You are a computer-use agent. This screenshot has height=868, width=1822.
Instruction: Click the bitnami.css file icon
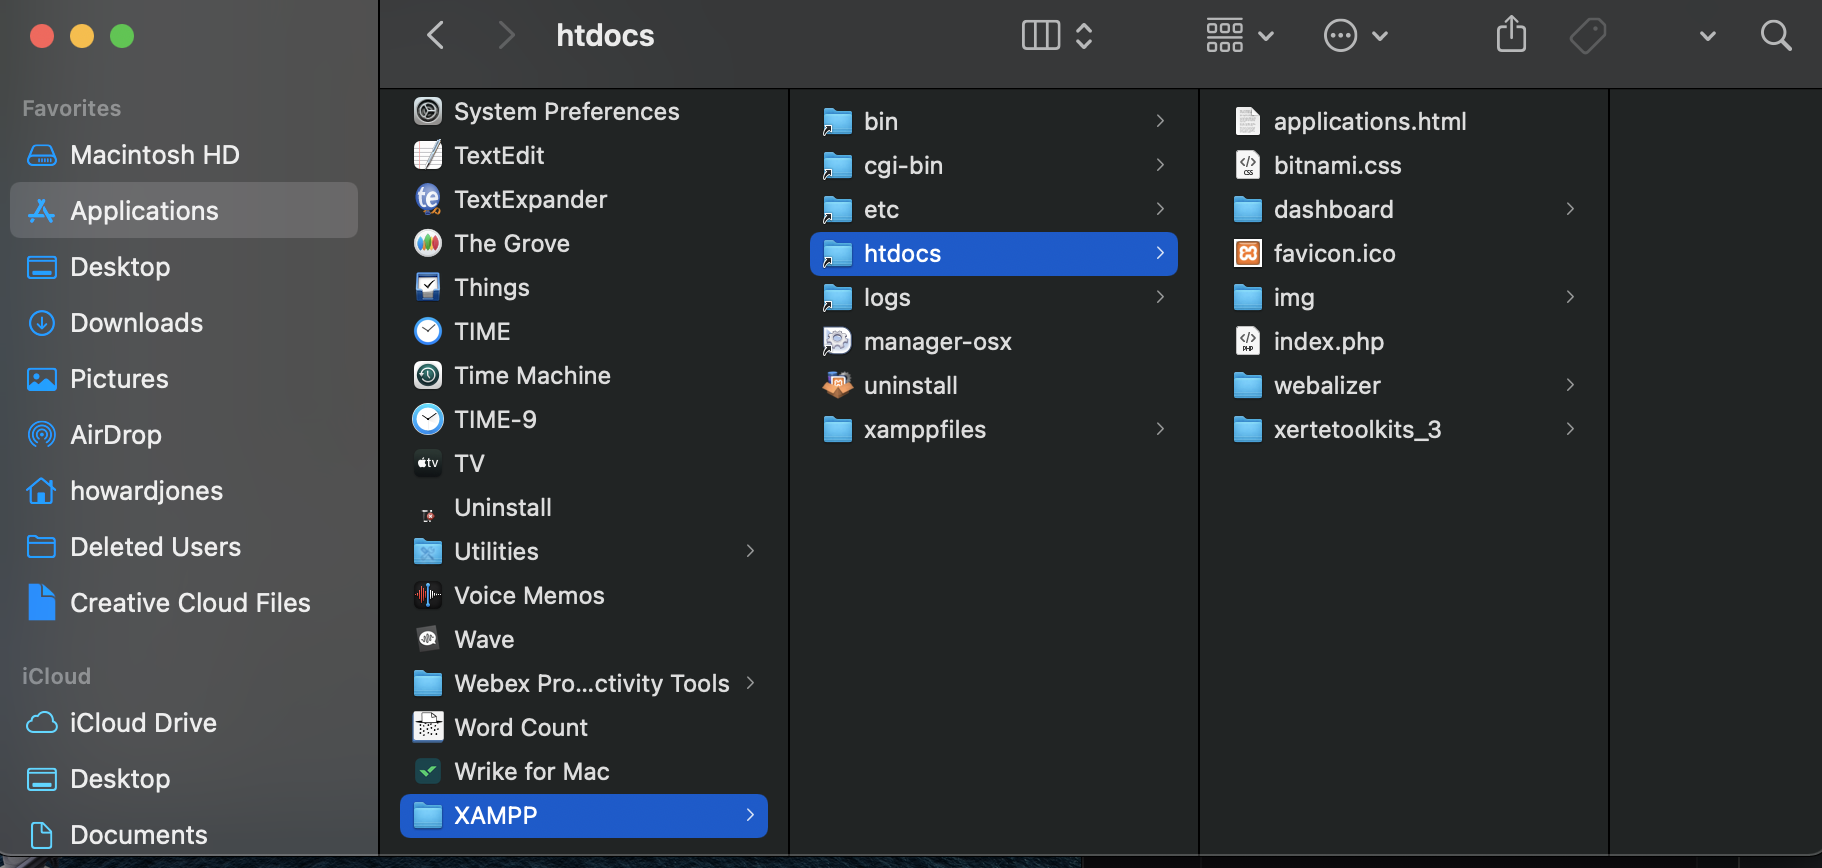coord(1248,165)
